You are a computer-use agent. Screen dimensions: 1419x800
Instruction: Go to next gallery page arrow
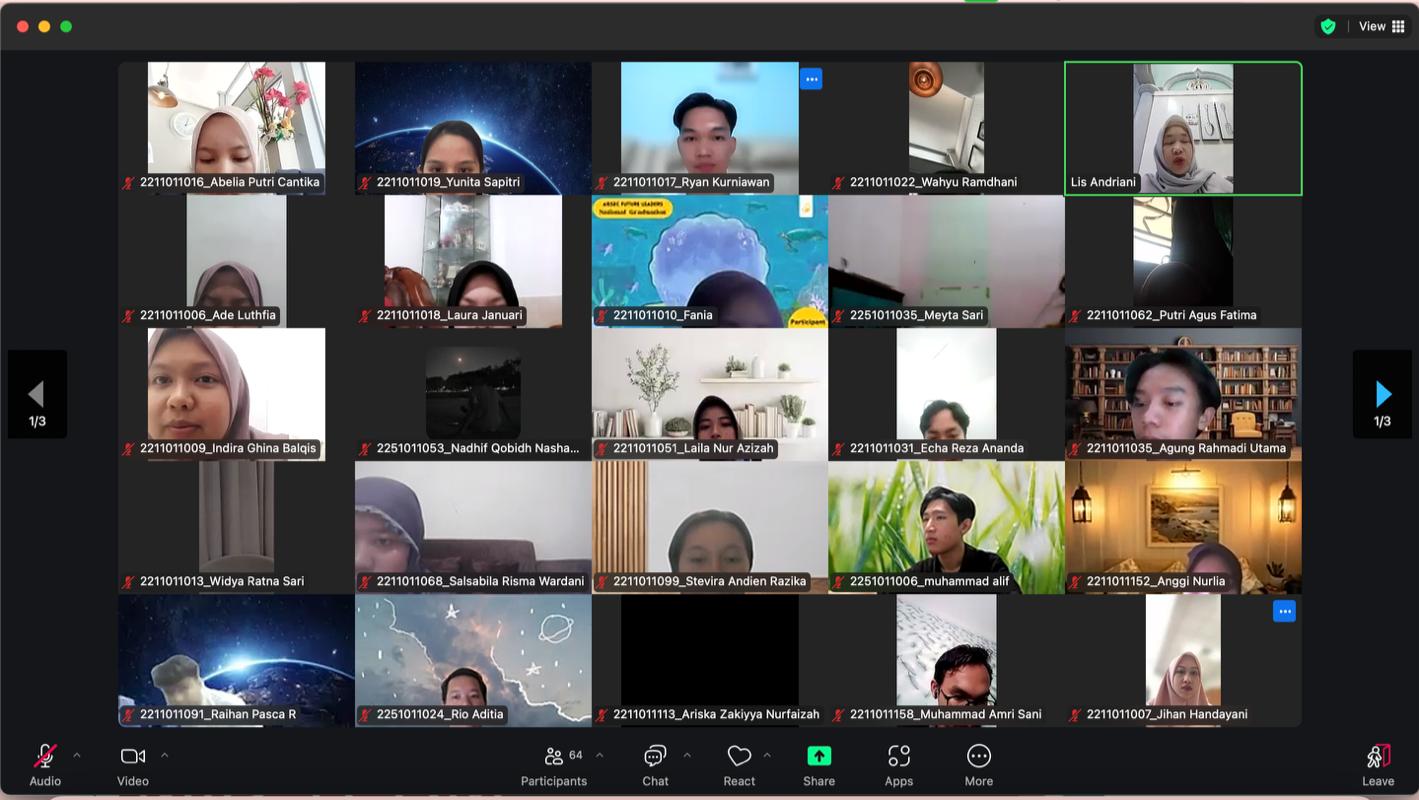(x=1382, y=394)
